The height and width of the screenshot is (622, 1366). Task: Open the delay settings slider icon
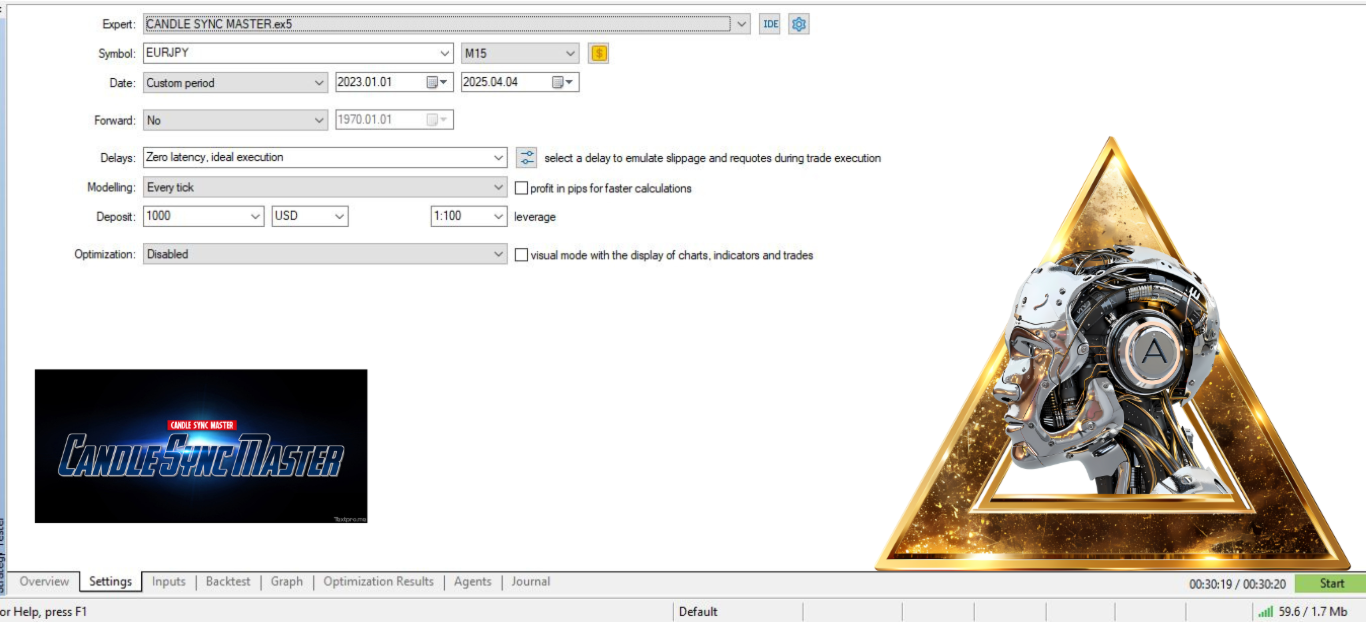click(x=527, y=157)
